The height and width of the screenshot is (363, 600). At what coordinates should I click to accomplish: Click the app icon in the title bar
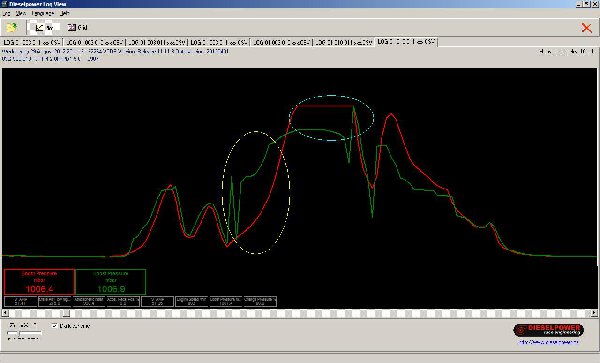(x=4, y=4)
